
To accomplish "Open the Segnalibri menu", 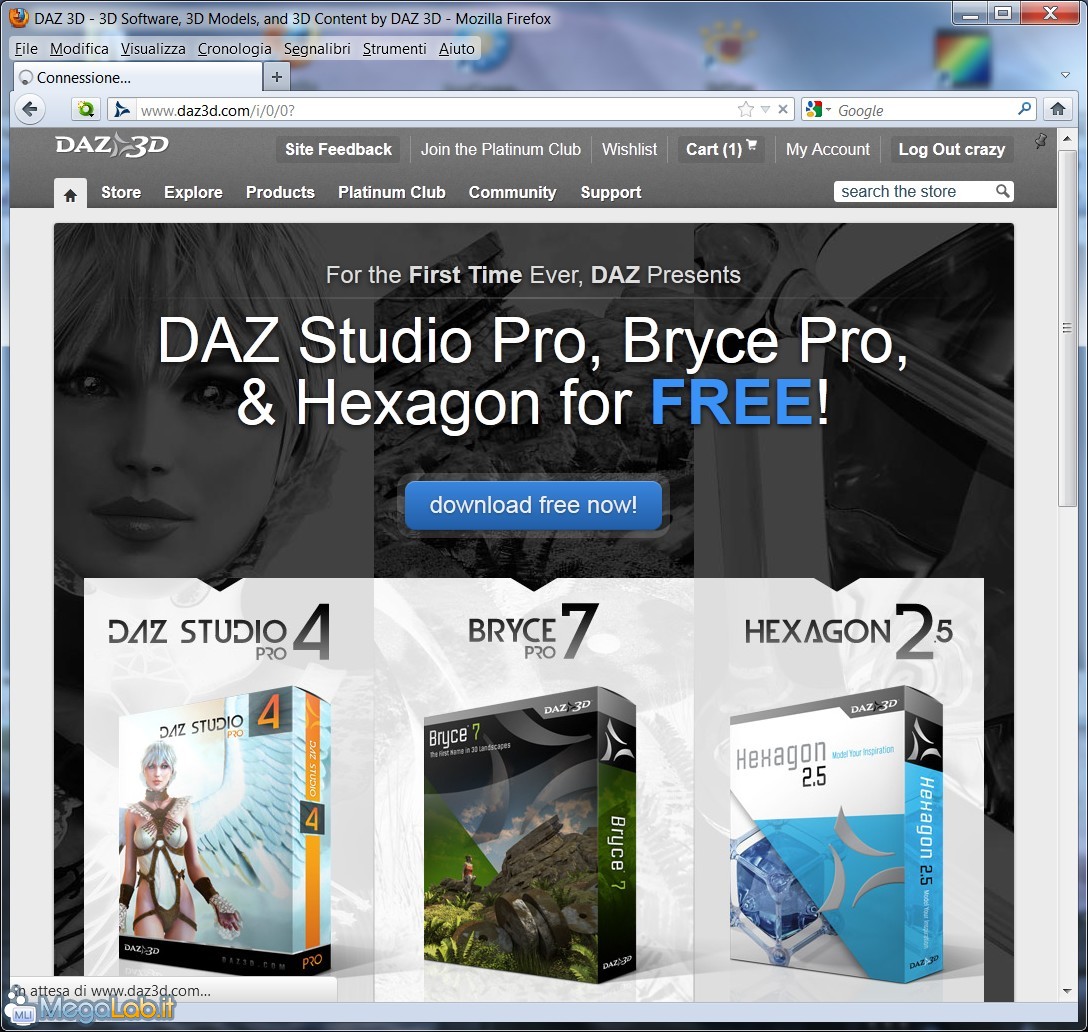I will (x=316, y=48).
